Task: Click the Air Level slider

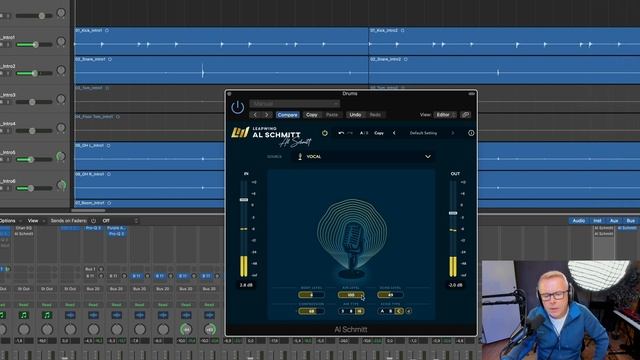Action: point(351,295)
